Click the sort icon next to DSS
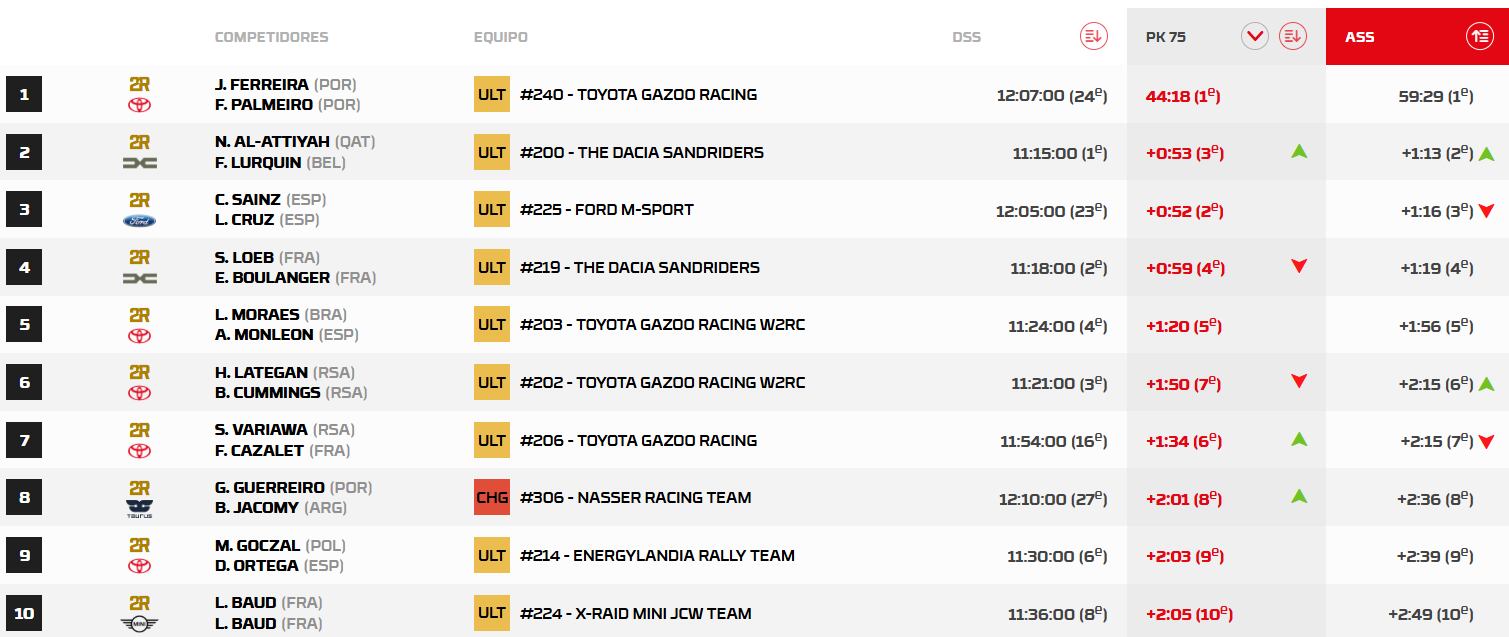Image resolution: width=1509 pixels, height=637 pixels. tap(1093, 37)
